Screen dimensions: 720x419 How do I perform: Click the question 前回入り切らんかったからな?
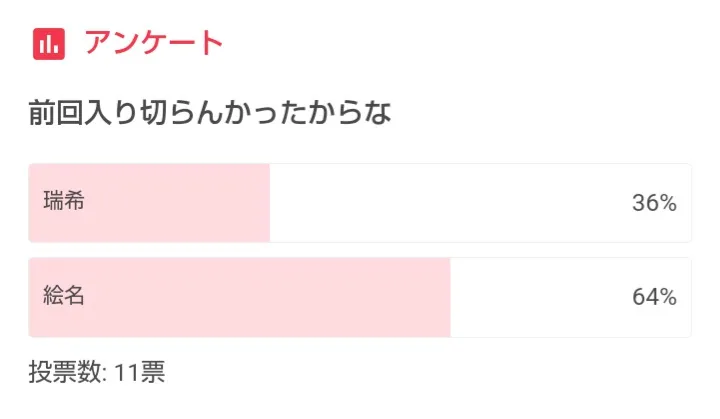tap(210, 113)
